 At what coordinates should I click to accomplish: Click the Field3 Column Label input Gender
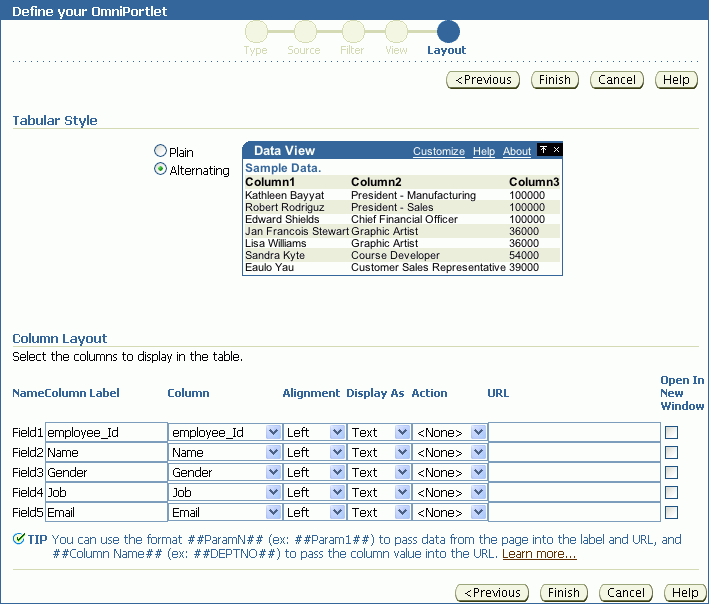(107, 472)
